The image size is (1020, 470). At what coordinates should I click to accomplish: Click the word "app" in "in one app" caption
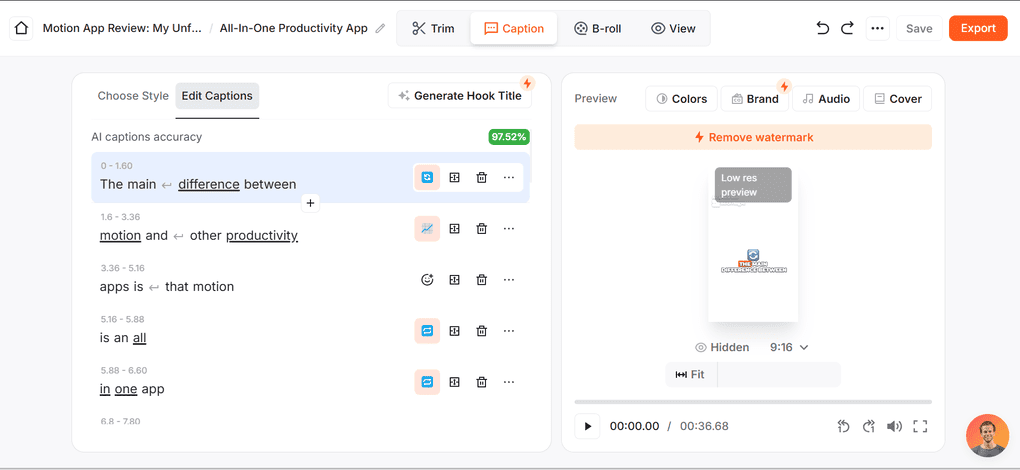pyautogui.click(x=153, y=389)
